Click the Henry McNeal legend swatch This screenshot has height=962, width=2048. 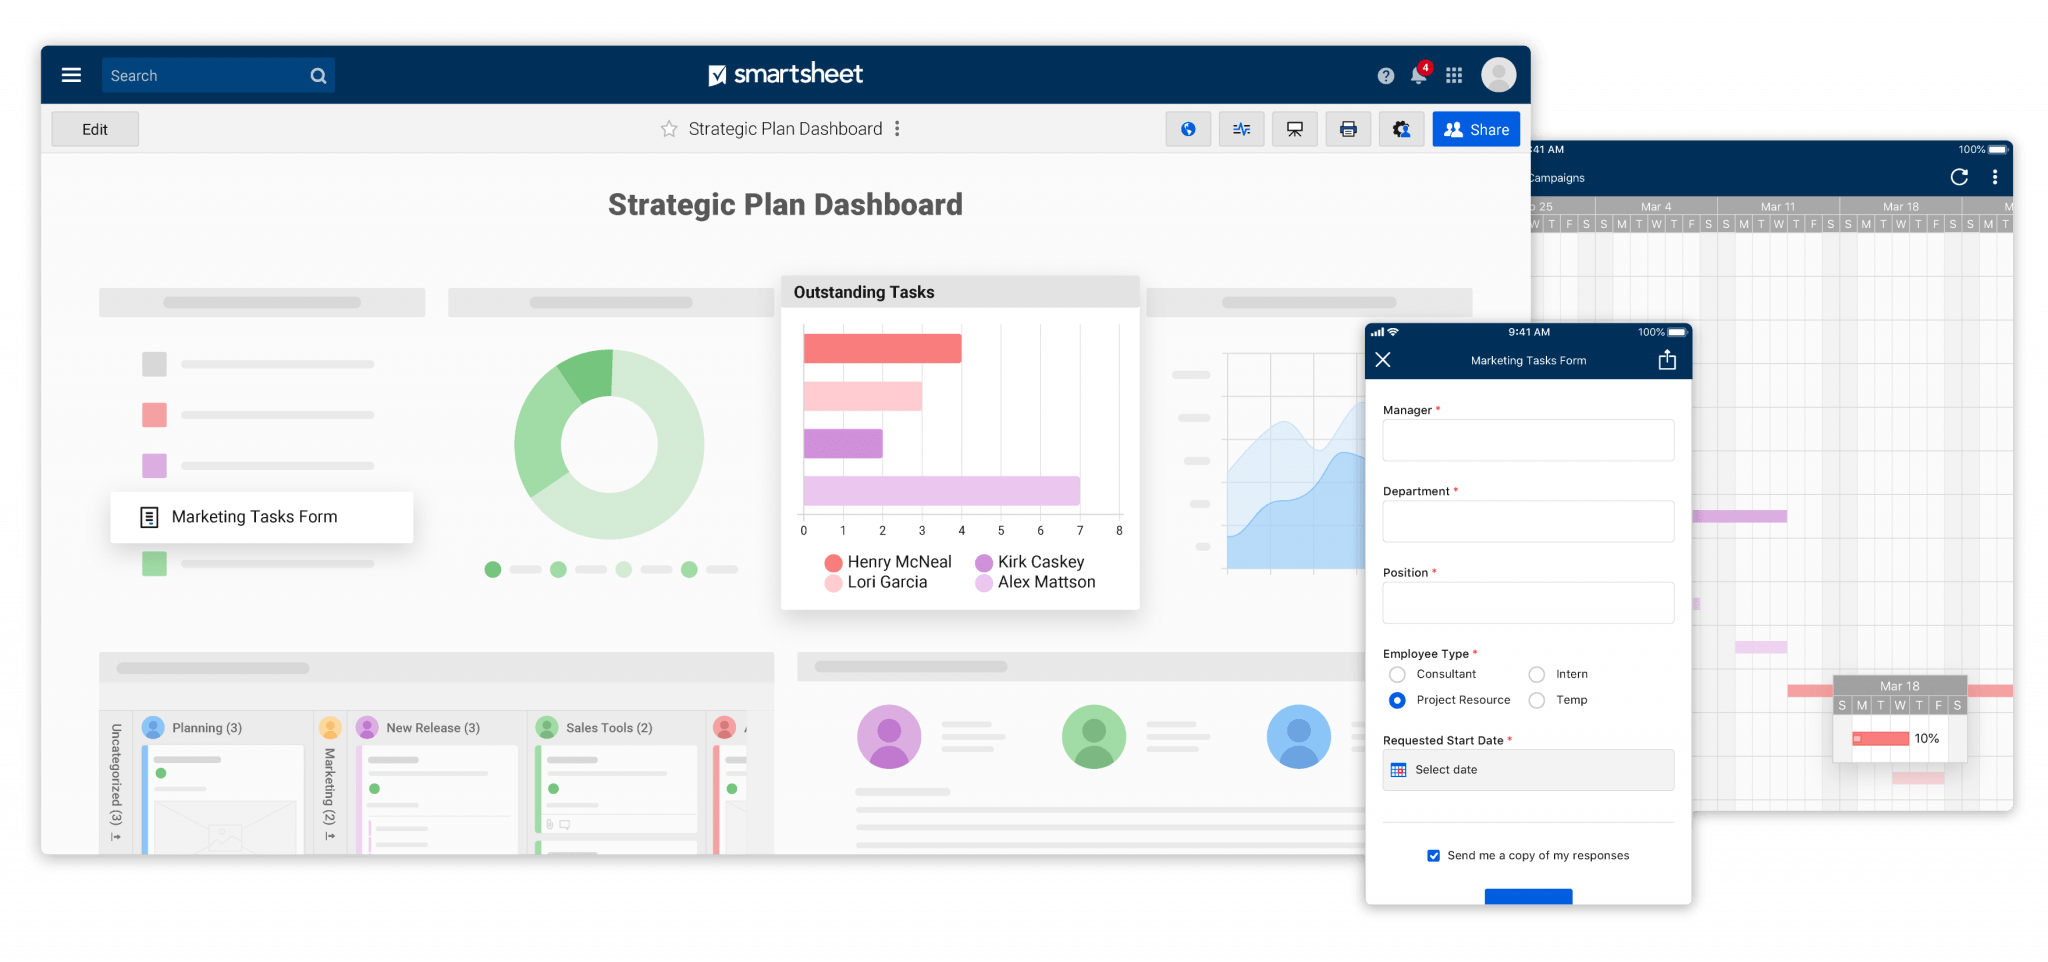[x=833, y=563]
